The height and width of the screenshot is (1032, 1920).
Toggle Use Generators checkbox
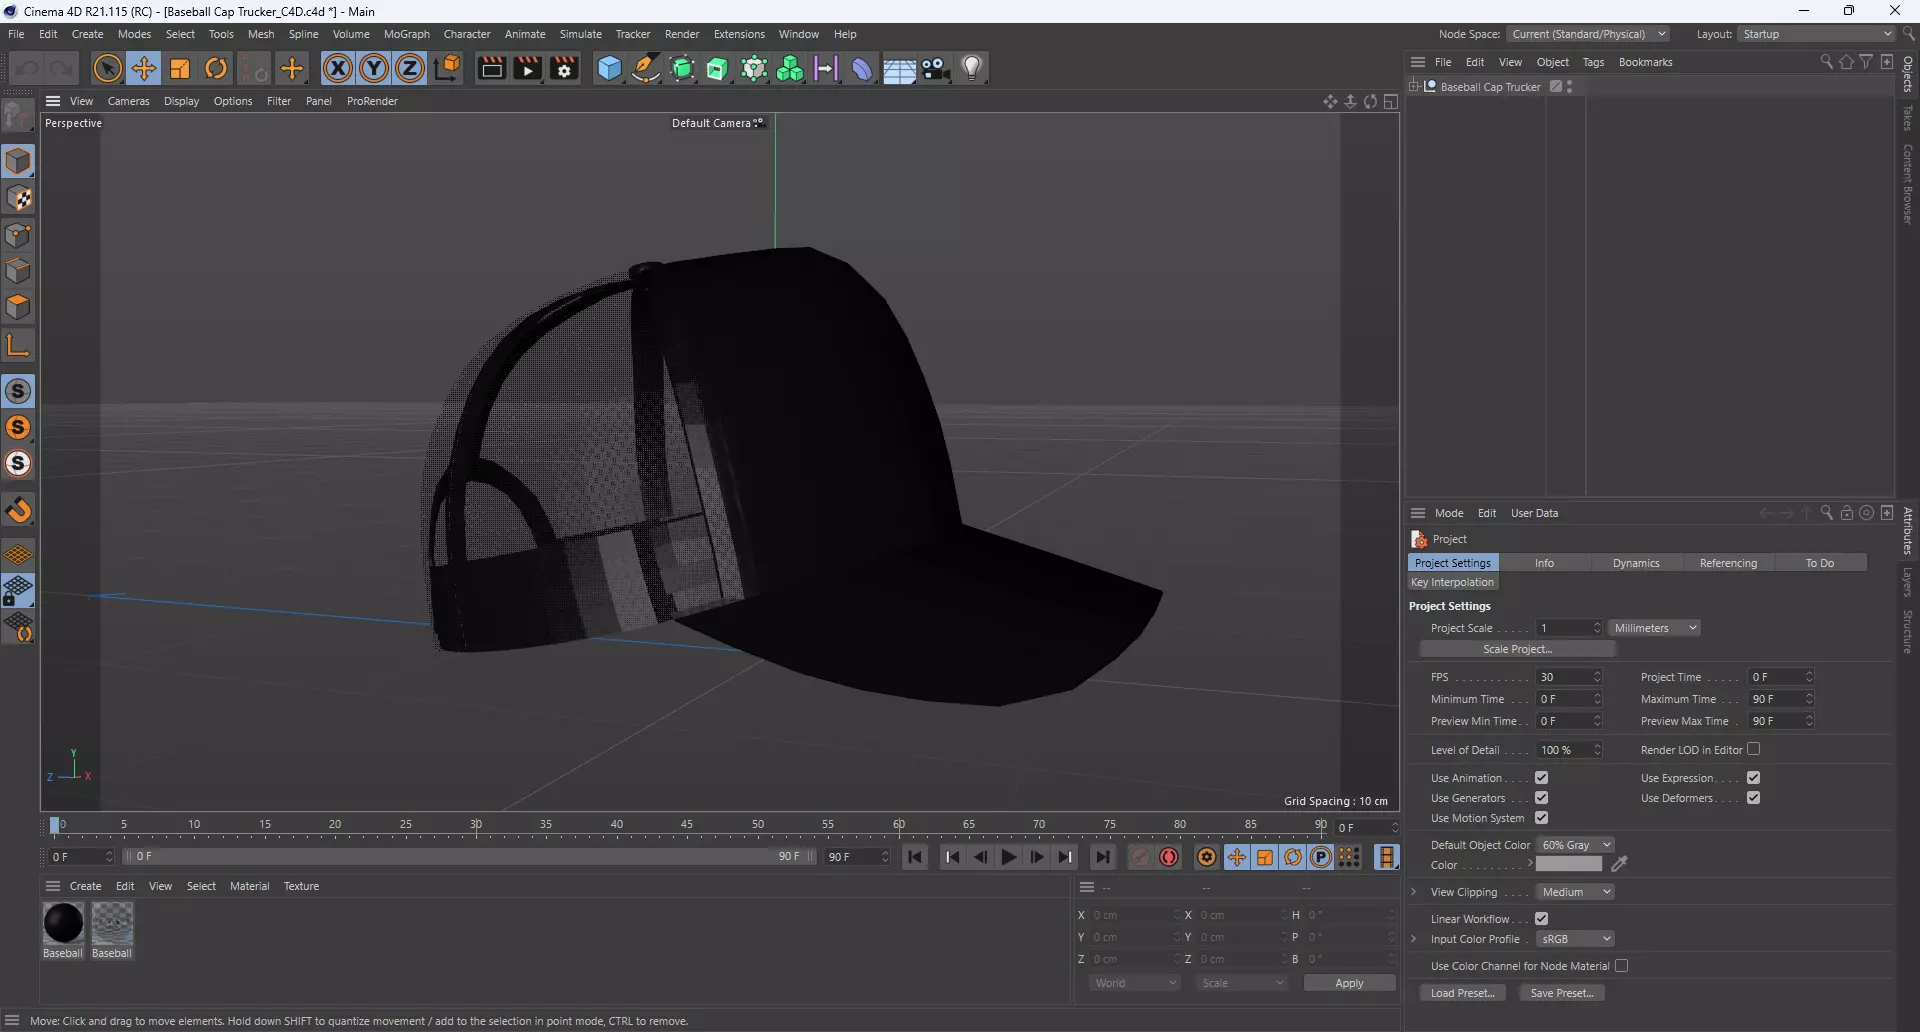pyautogui.click(x=1541, y=798)
